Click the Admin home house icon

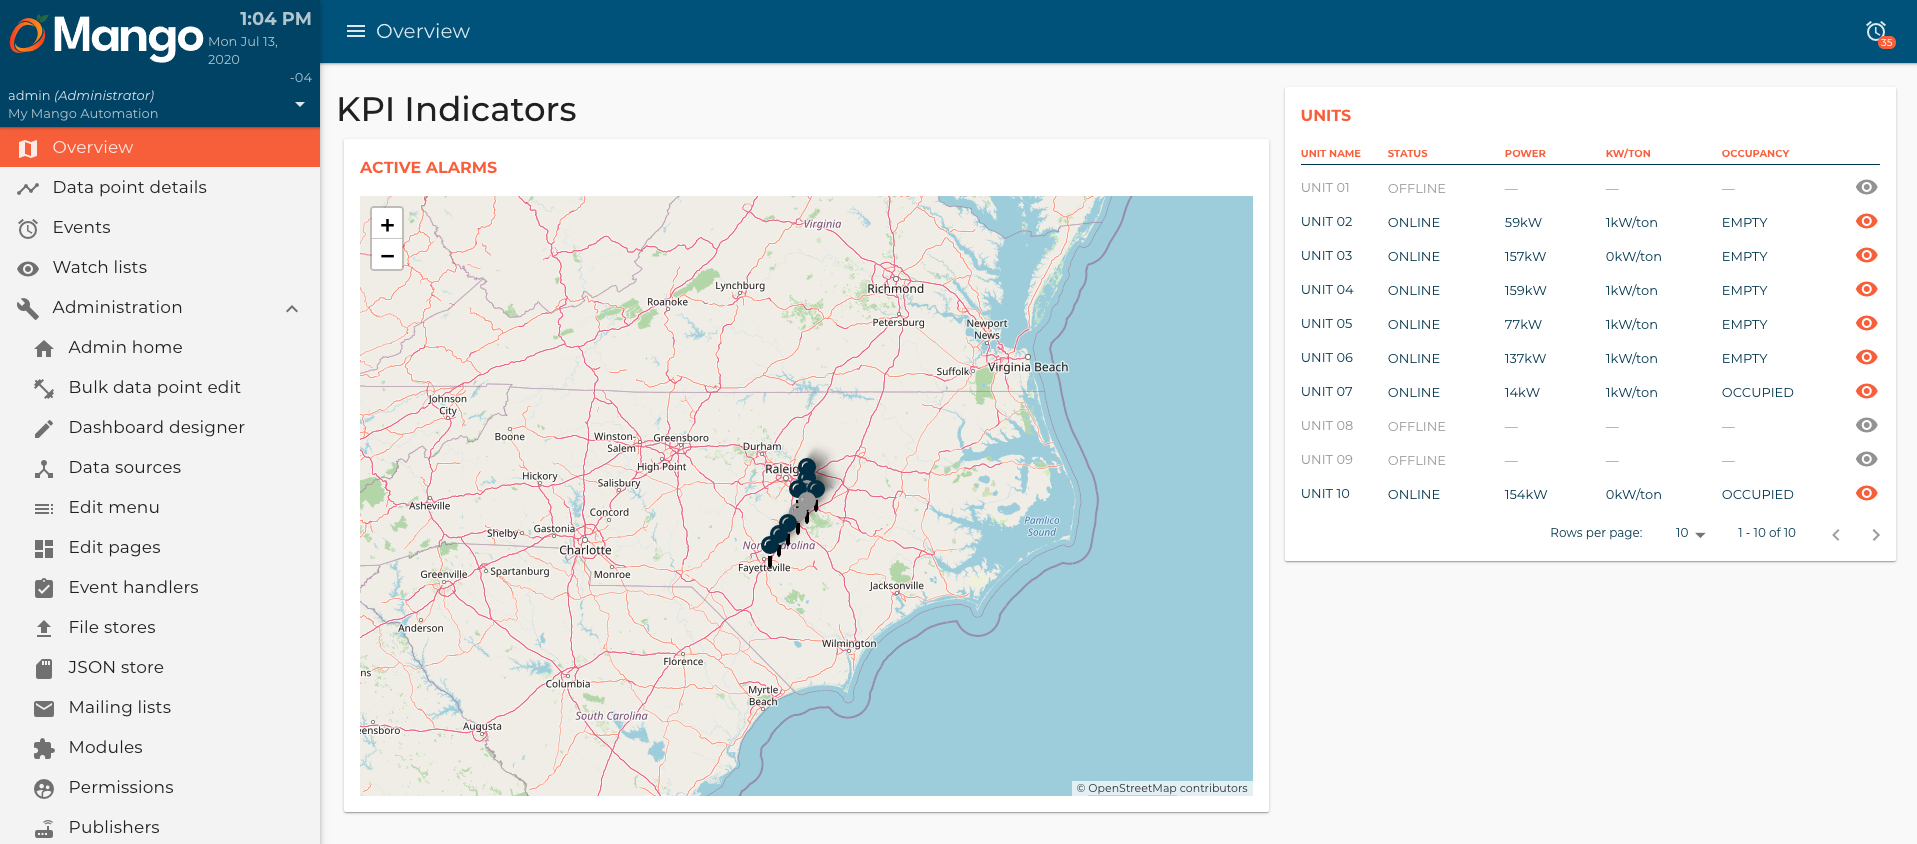(x=44, y=348)
